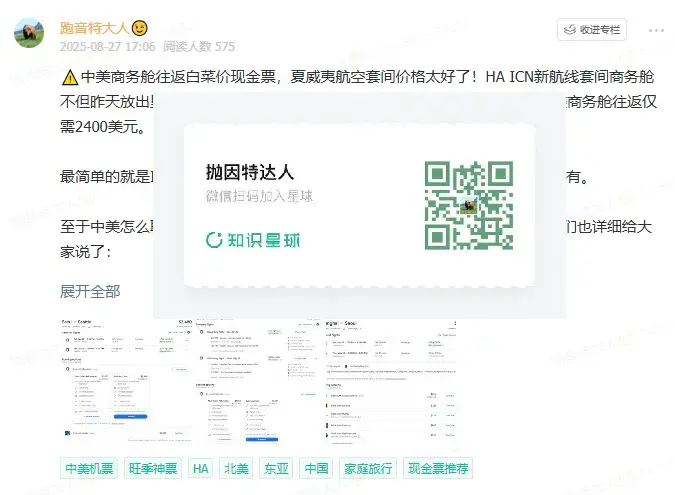The height and width of the screenshot is (495, 675).
Task: Click the 旺季神票 tag
Action: click(x=153, y=468)
